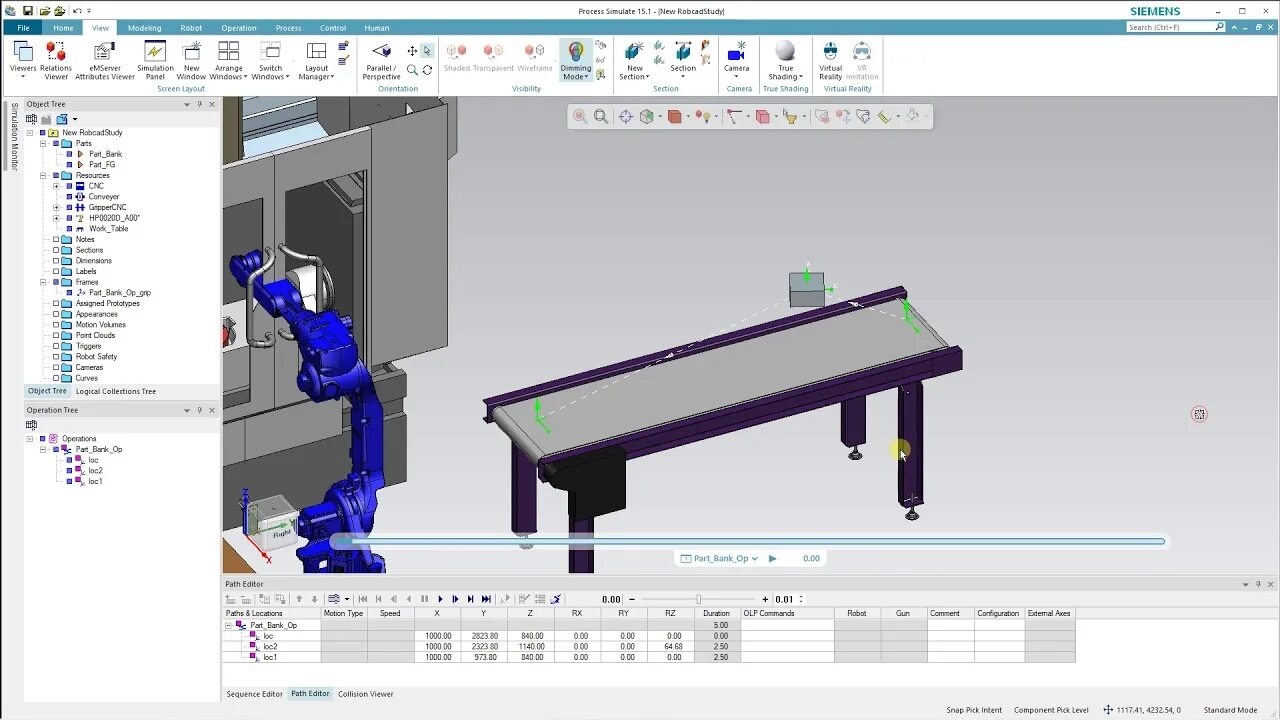Switch to the Modeling ribbon tab

pos(144,28)
